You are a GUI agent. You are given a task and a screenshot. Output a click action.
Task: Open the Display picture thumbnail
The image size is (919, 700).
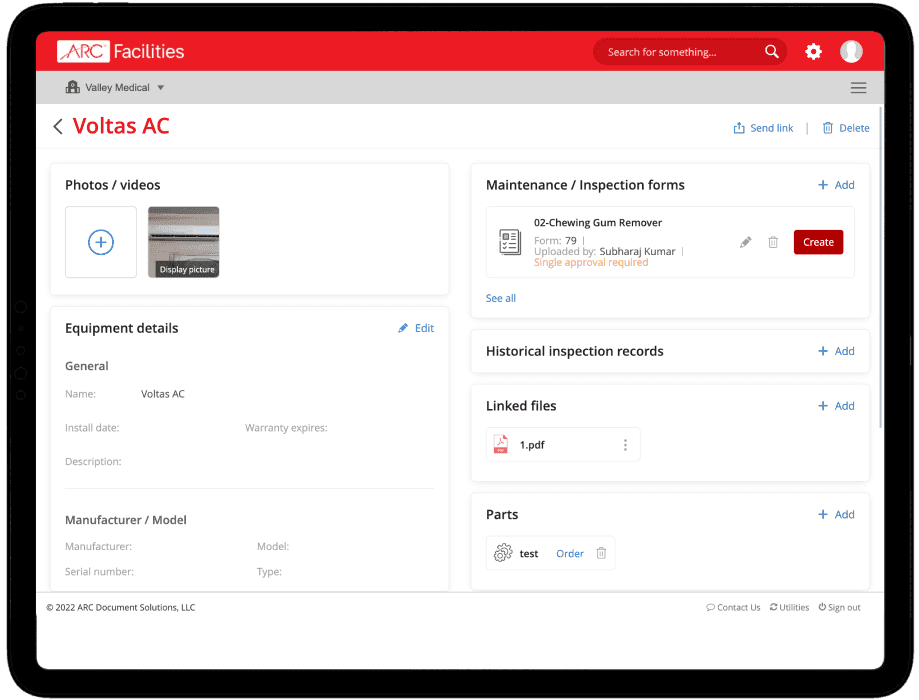(184, 242)
